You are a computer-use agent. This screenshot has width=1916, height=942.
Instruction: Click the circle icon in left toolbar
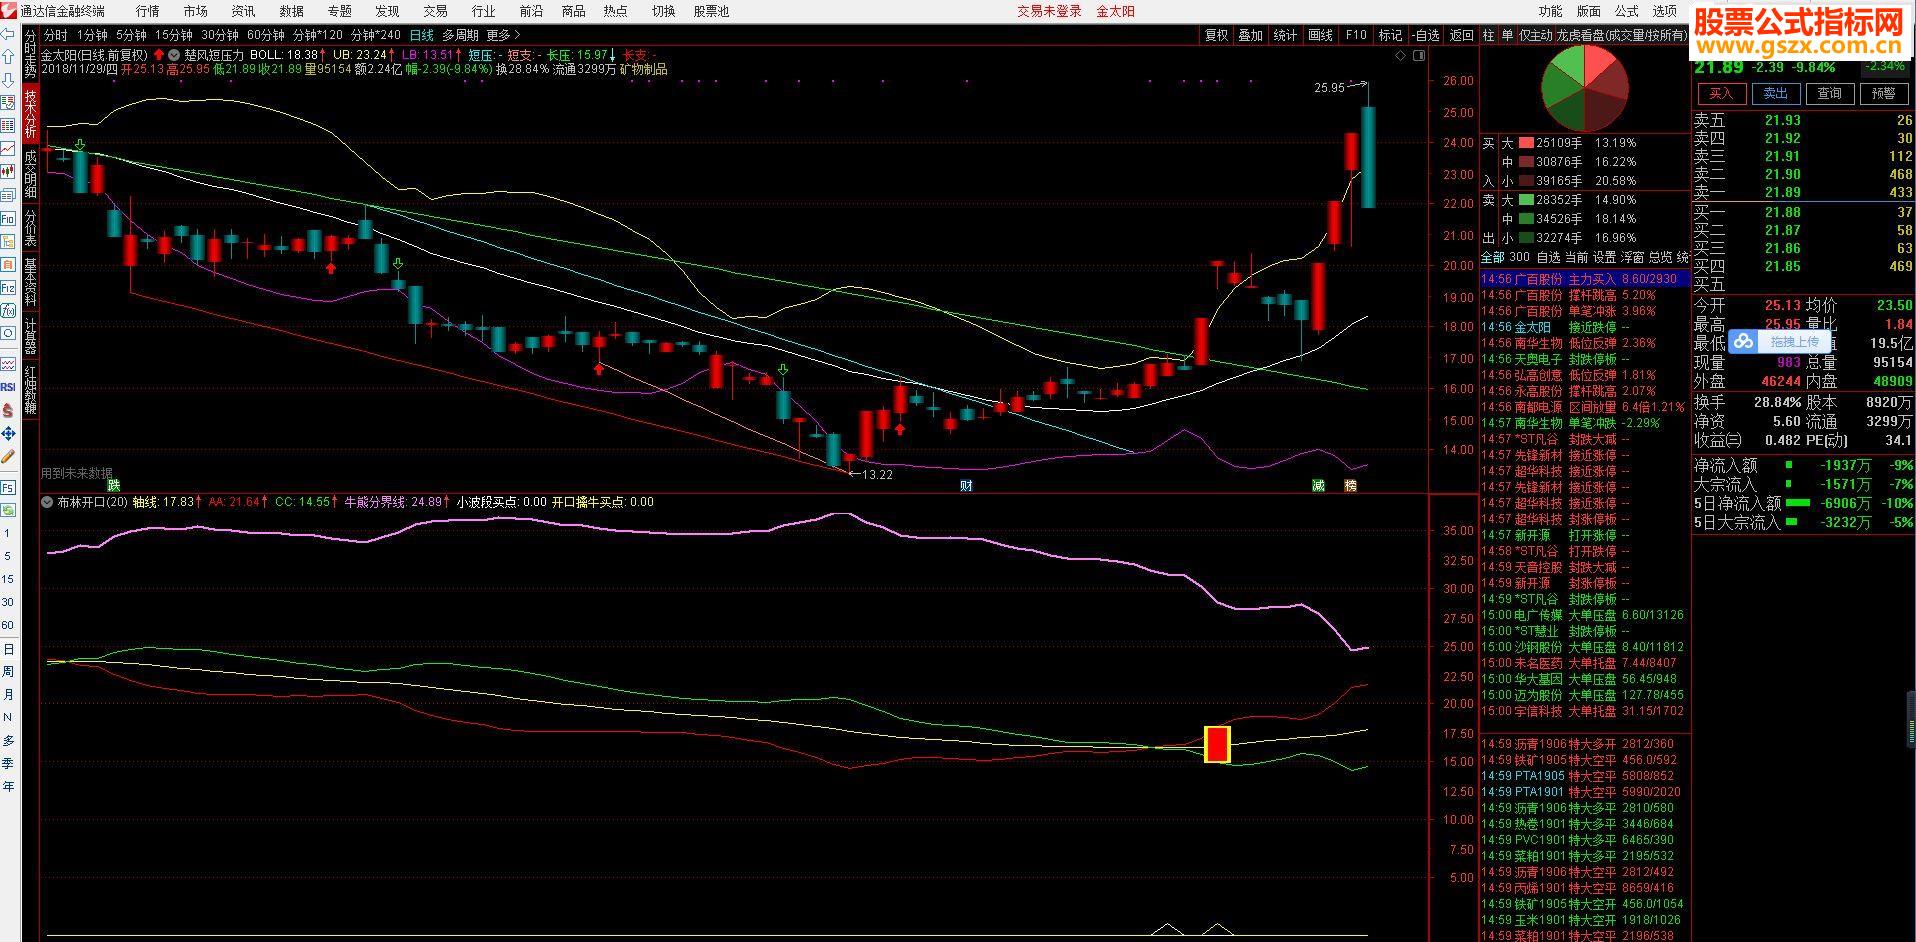8,333
